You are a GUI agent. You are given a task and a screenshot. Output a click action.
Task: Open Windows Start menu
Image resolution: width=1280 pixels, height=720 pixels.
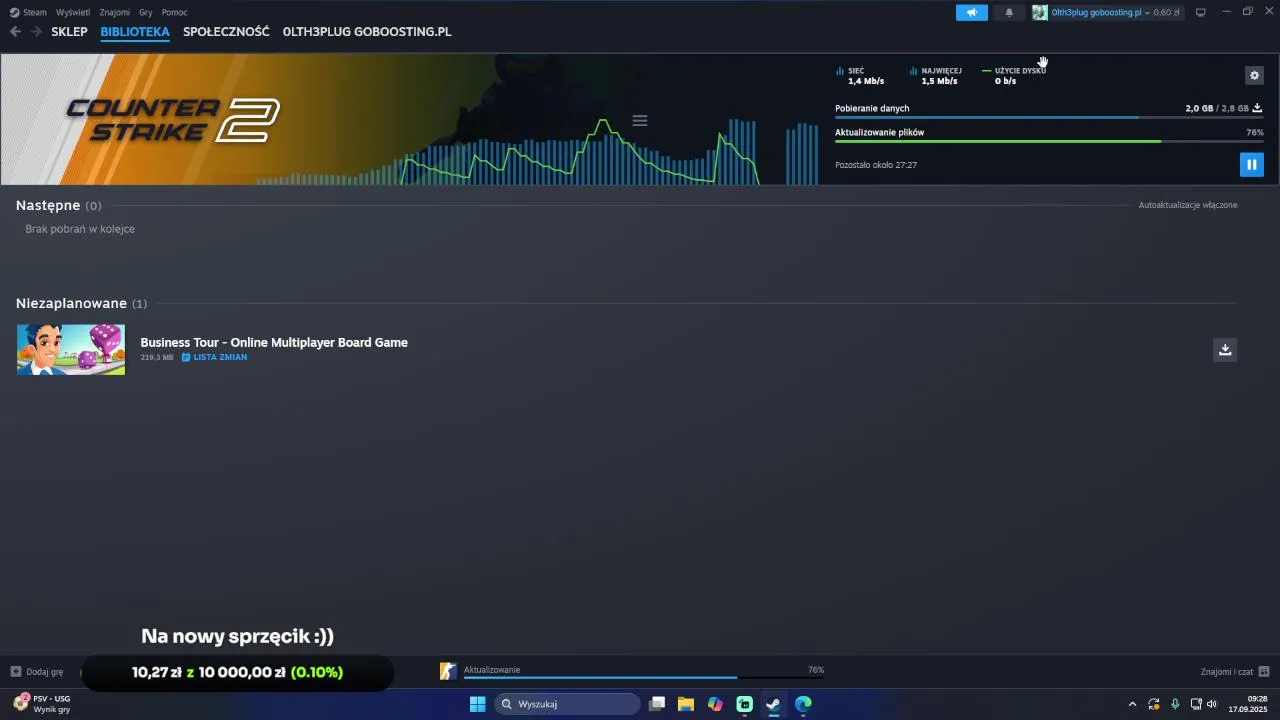(x=477, y=704)
